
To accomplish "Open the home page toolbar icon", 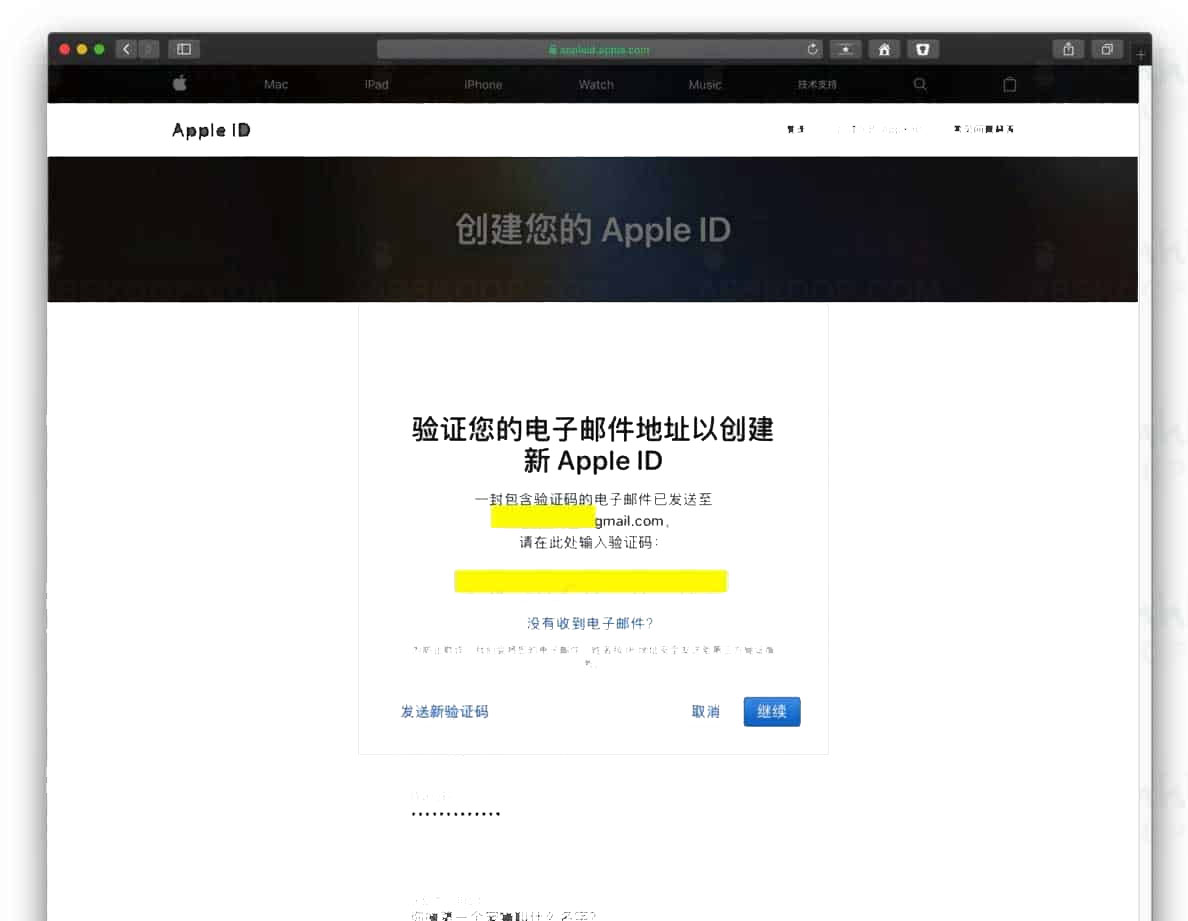I will point(884,49).
